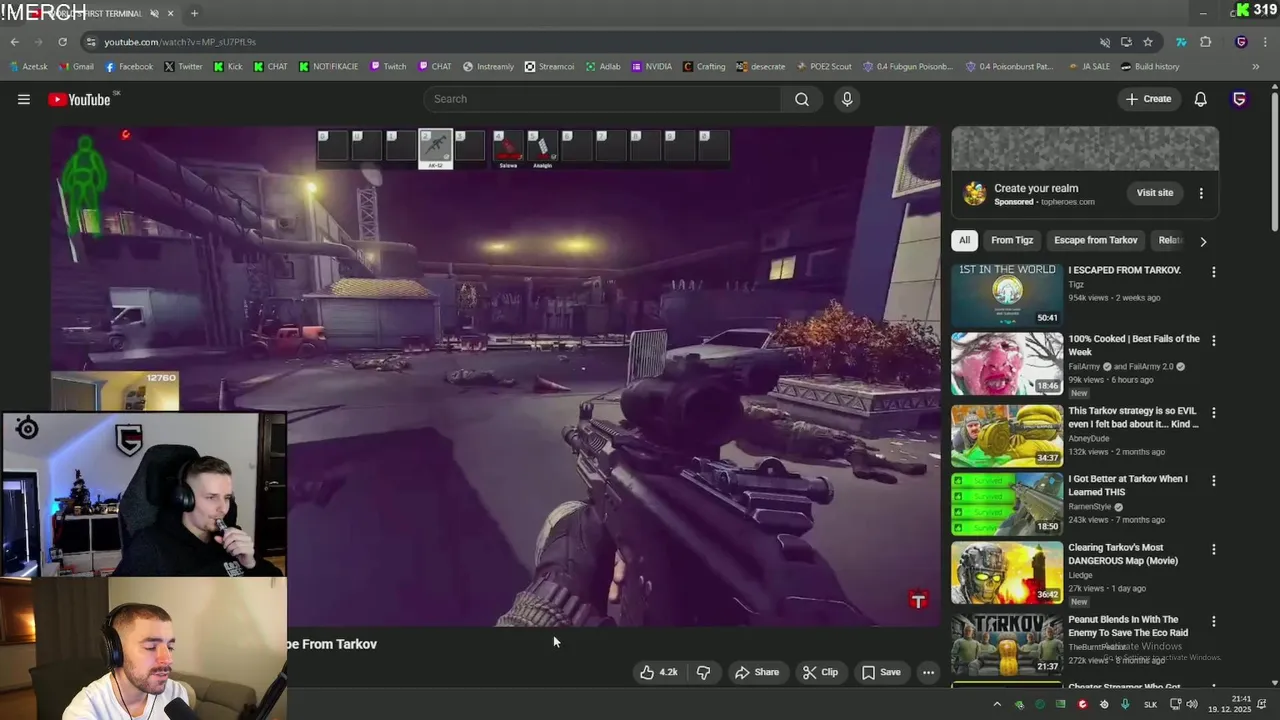Mute the tab using the speaker icon
This screenshot has width=1280, height=720.
[x=155, y=13]
